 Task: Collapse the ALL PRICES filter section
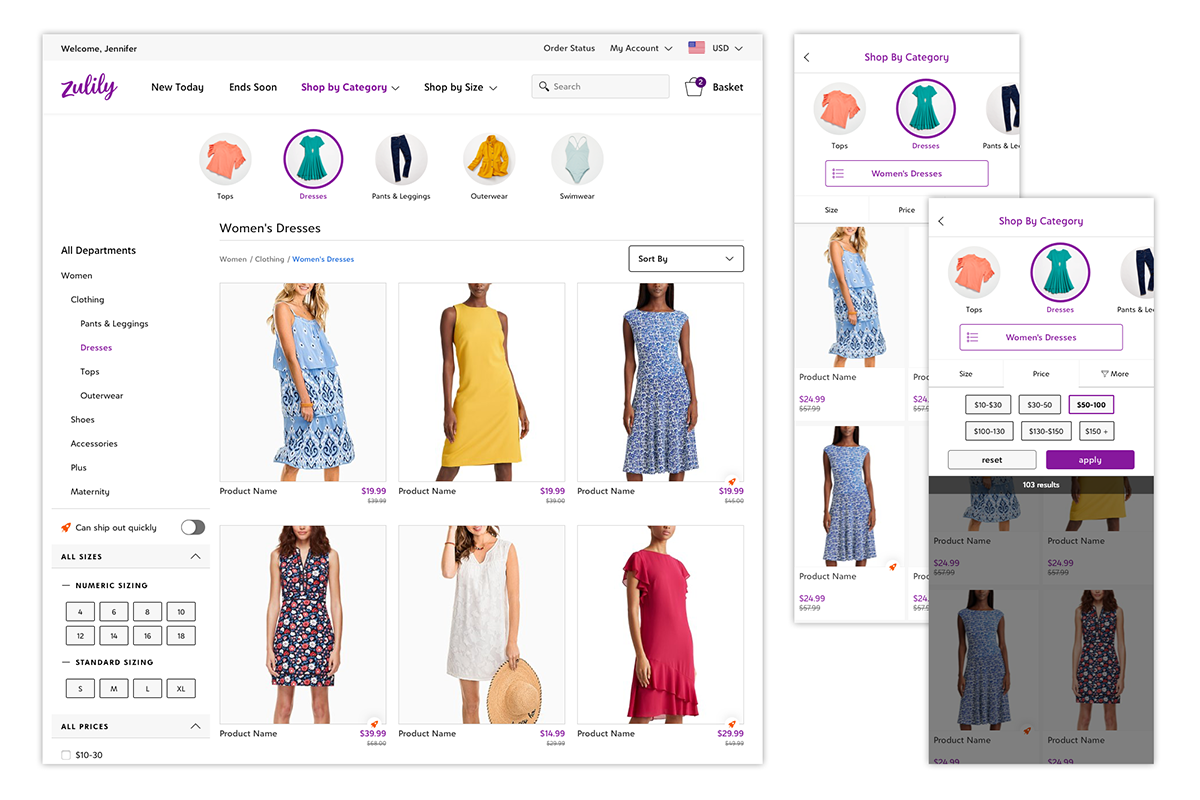click(x=195, y=727)
